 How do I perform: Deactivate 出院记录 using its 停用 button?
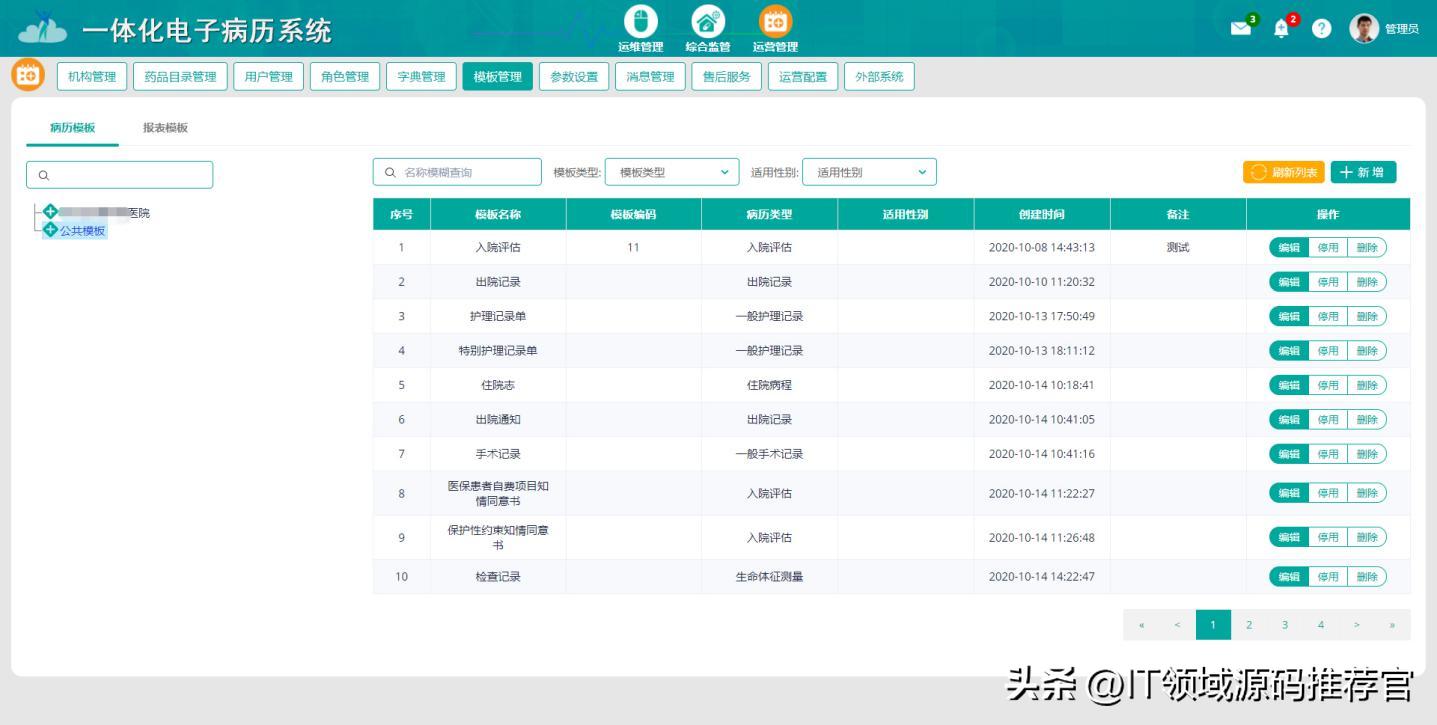pyautogui.click(x=1329, y=281)
